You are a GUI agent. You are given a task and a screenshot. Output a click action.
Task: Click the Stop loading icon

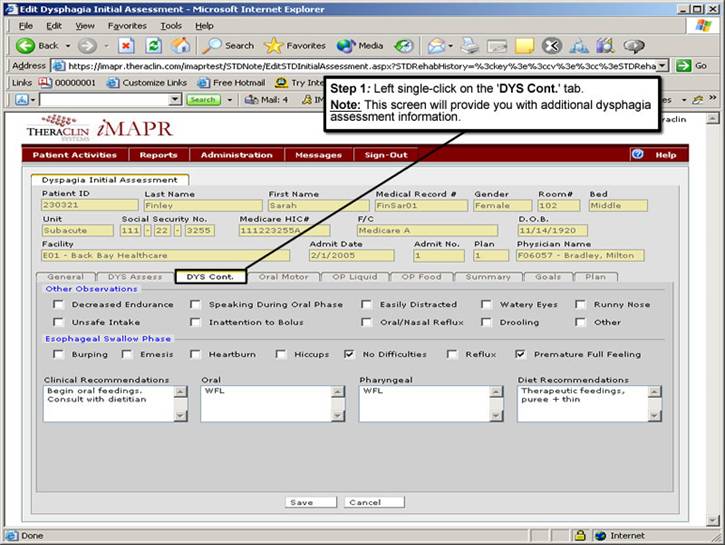point(126,45)
